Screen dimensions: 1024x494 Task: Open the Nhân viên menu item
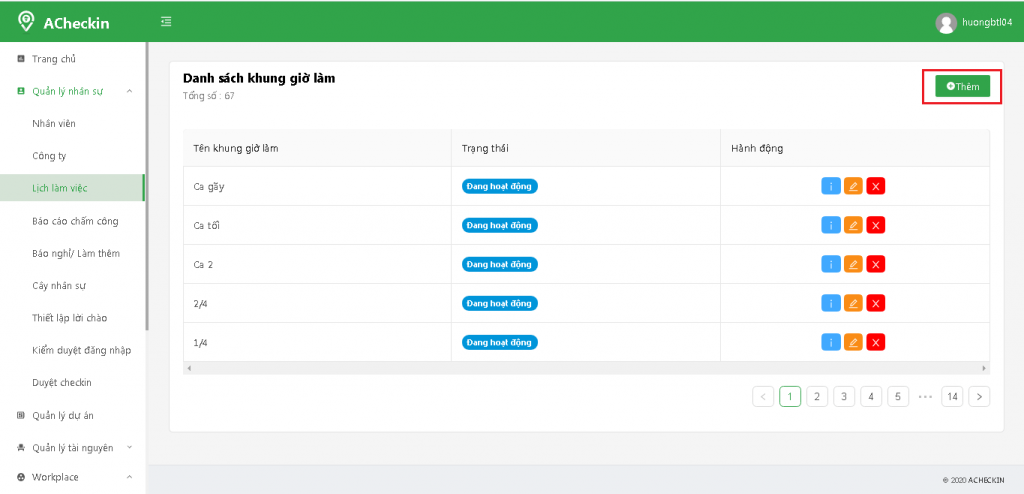point(54,124)
